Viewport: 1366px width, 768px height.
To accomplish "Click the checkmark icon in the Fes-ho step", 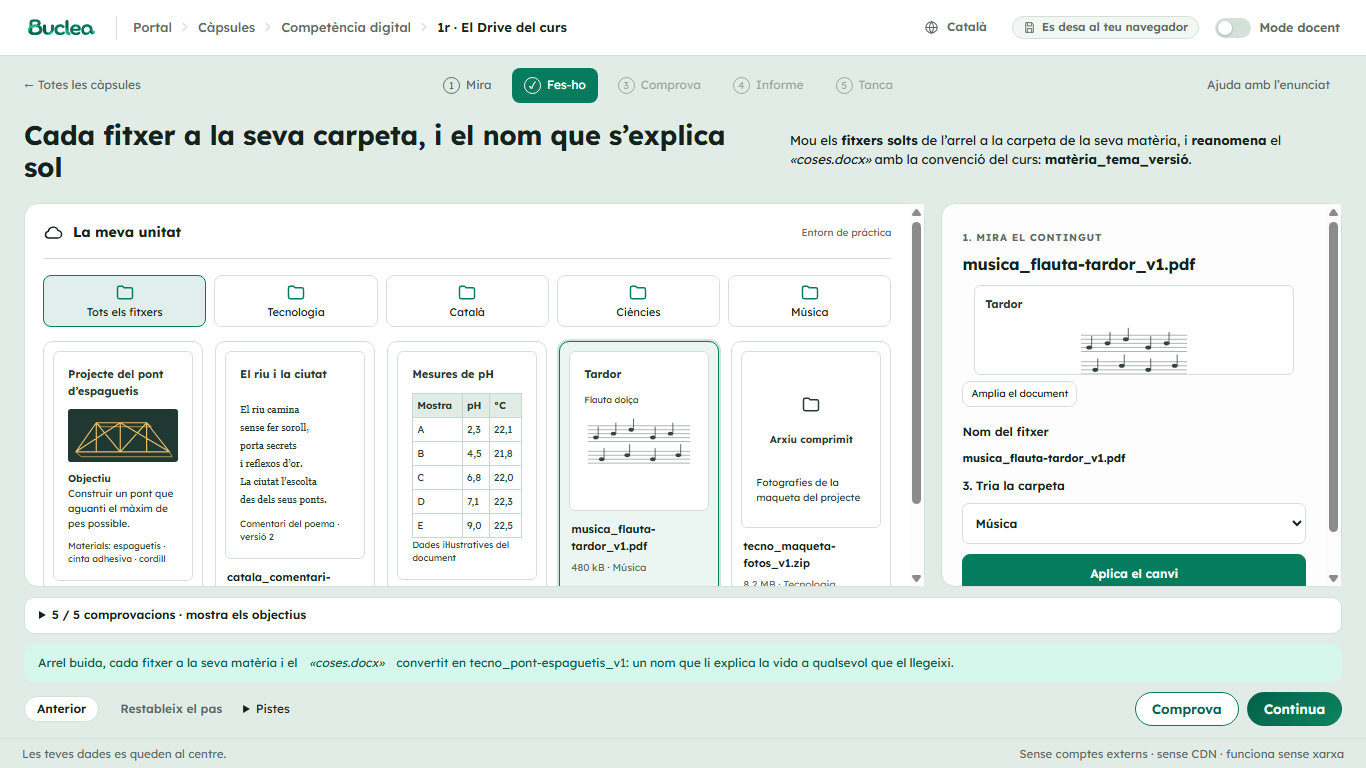I will (x=532, y=85).
